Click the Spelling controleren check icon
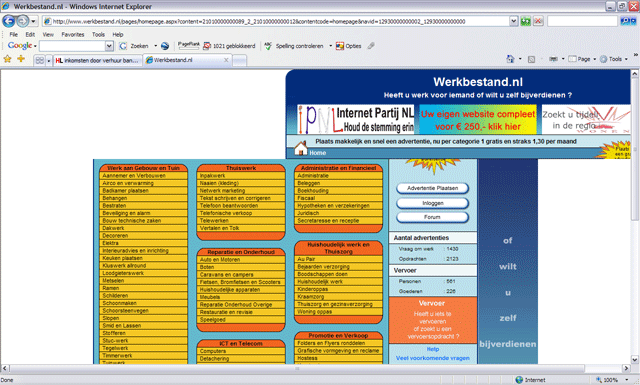Screen dimensions: 640x385 [268, 46]
